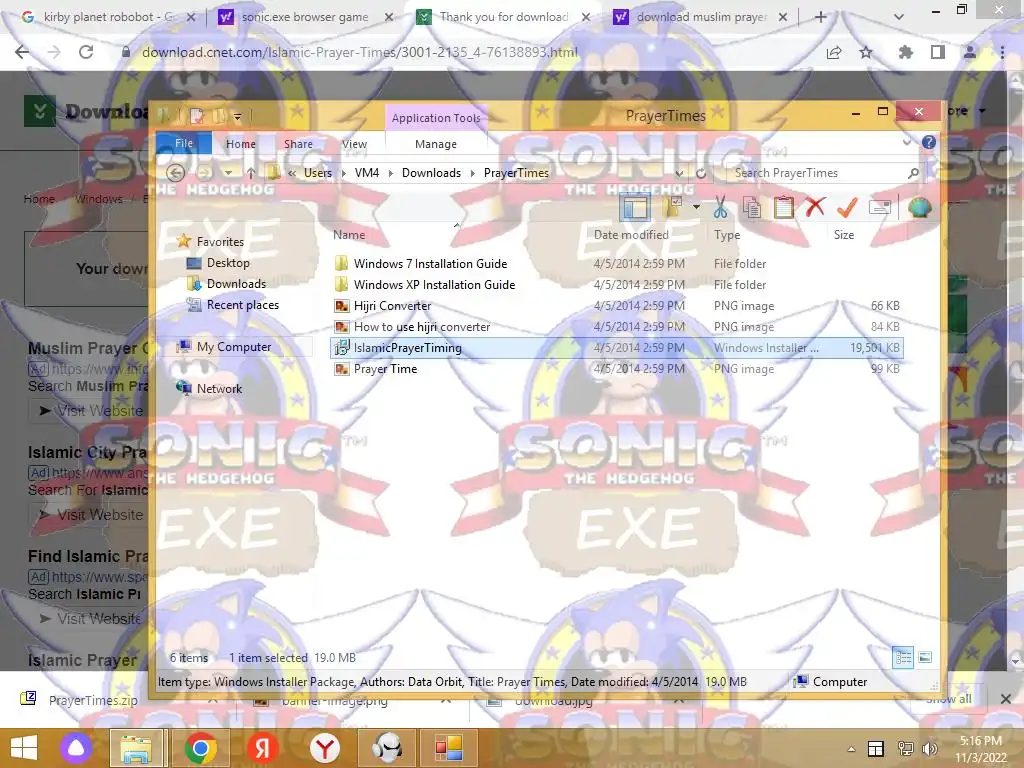Image resolution: width=1024 pixels, height=768 pixels.
Task: Click the red X Delete icon
Action: (x=814, y=208)
